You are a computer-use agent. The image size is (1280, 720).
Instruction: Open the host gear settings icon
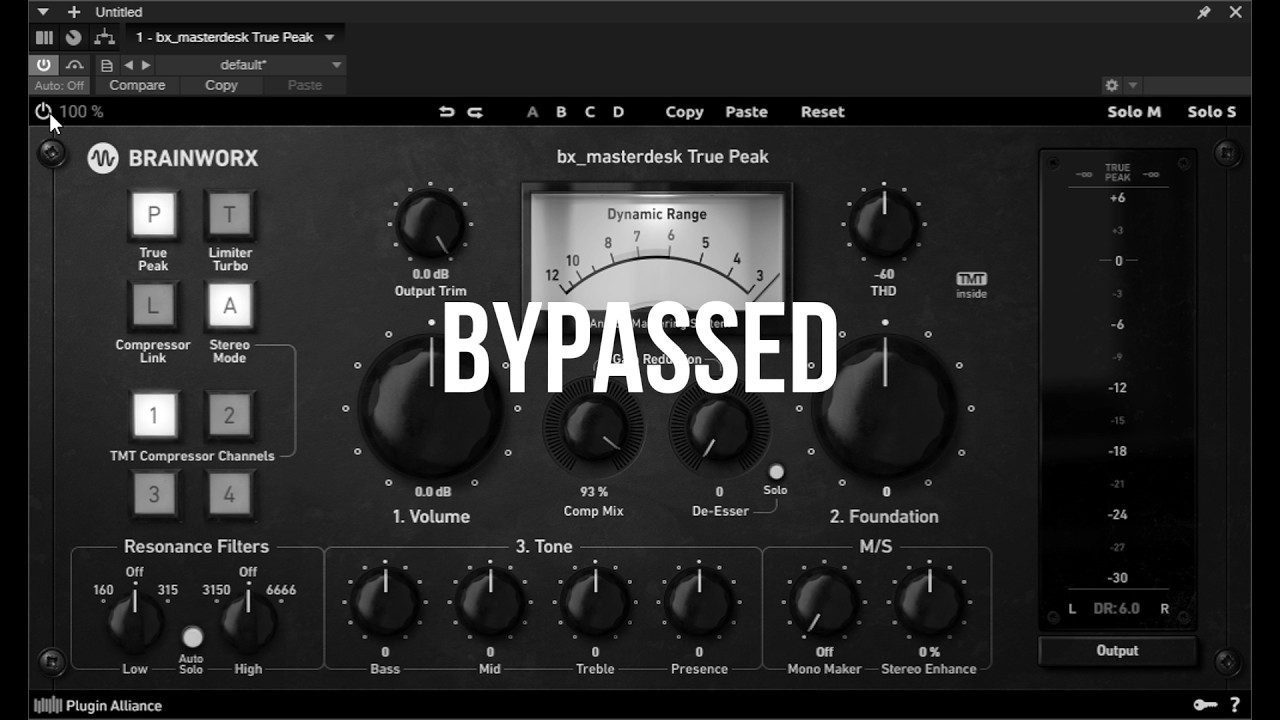coord(1111,86)
